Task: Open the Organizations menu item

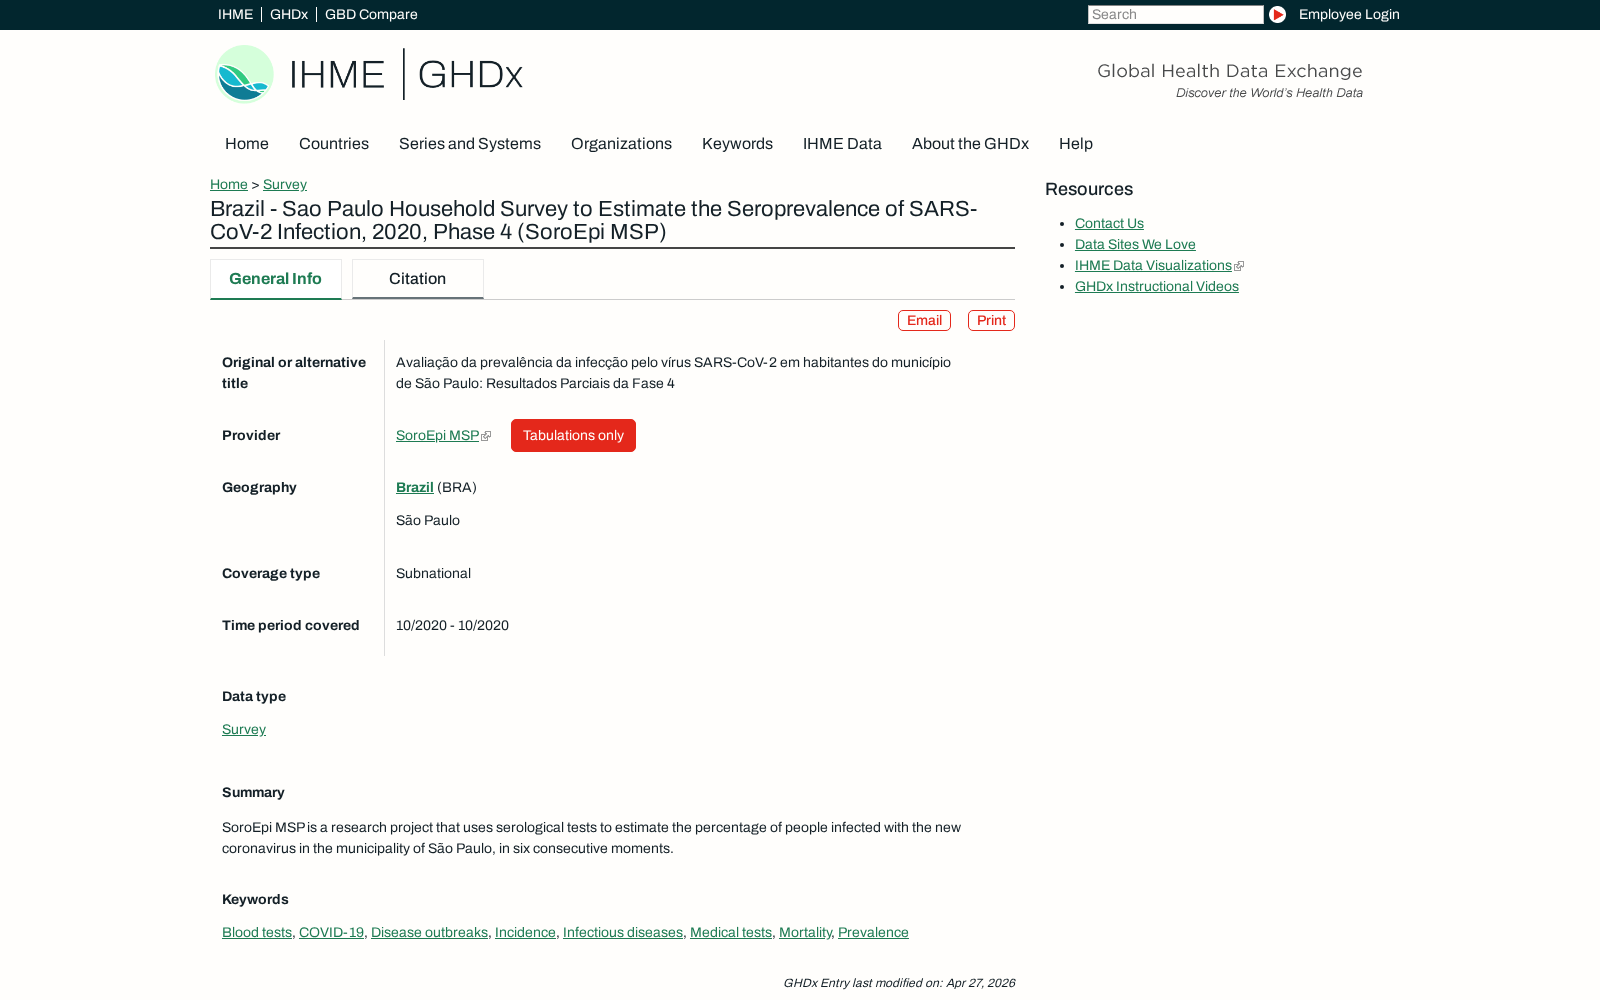Action: pyautogui.click(x=621, y=144)
